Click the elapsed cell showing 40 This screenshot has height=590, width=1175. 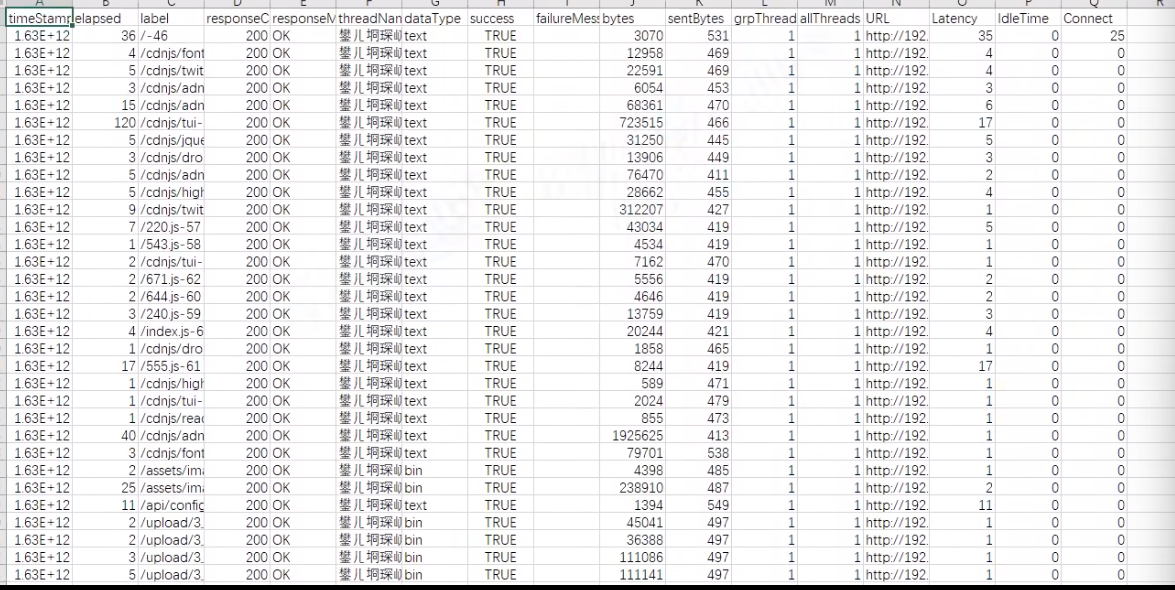click(x=106, y=435)
